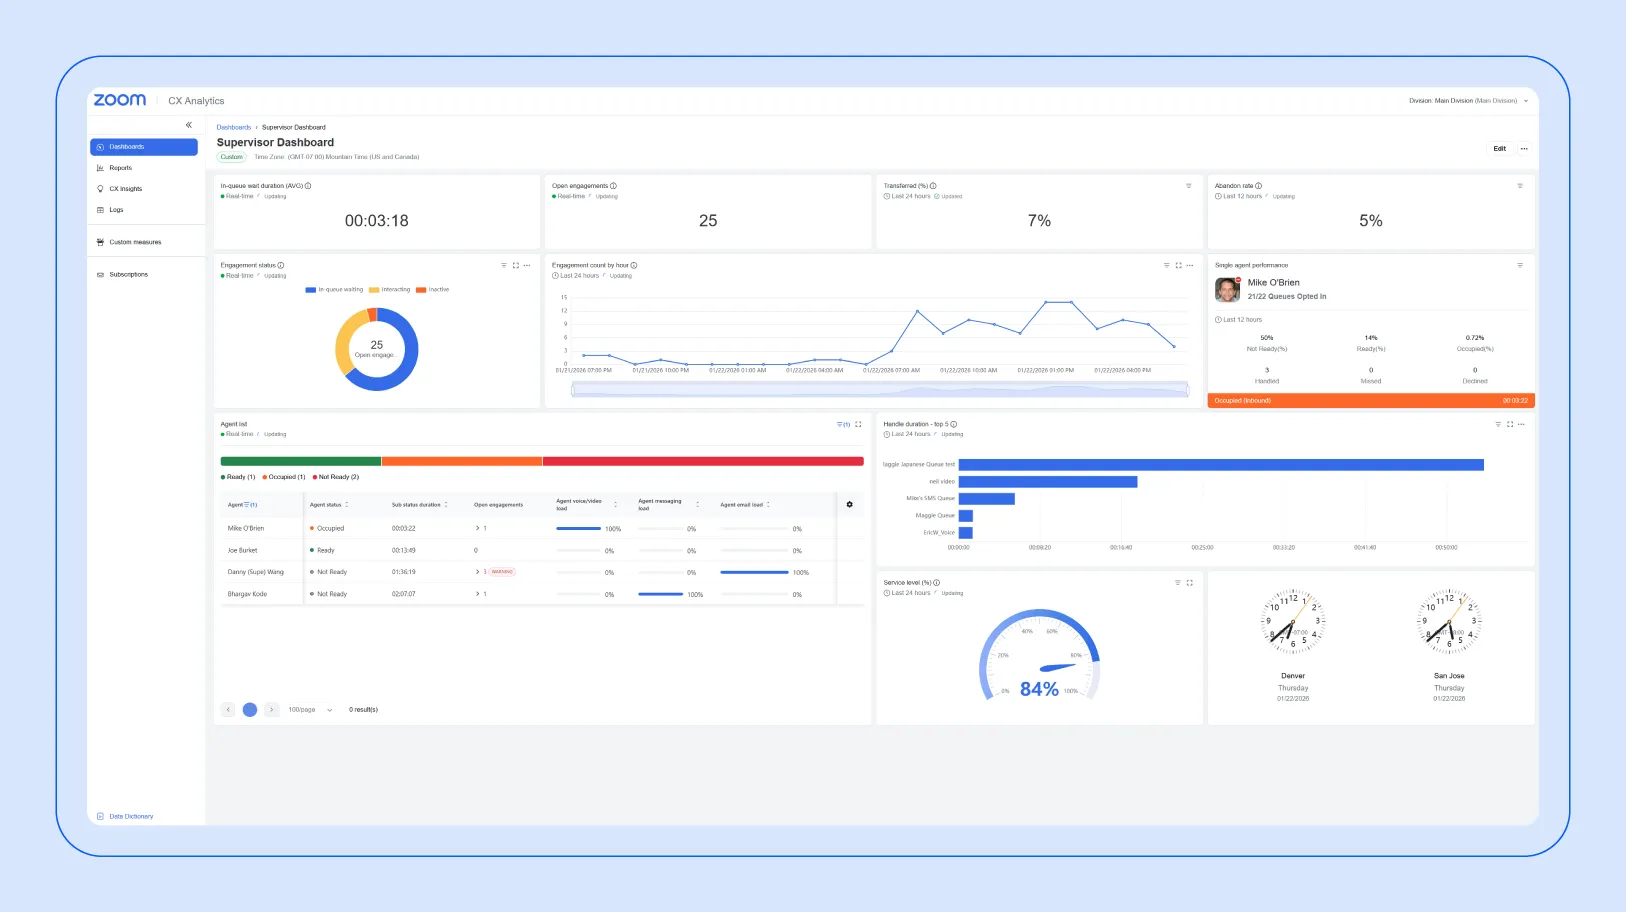Screen dimensions: 1626x912
Task: Open Dashboards via the breadcrumb link
Action: coord(233,127)
